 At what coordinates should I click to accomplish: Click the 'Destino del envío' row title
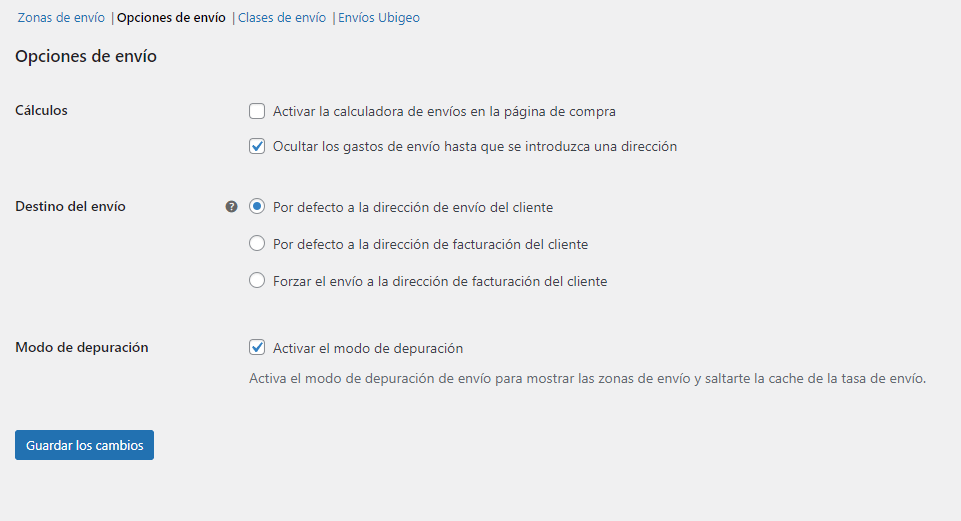(70, 207)
